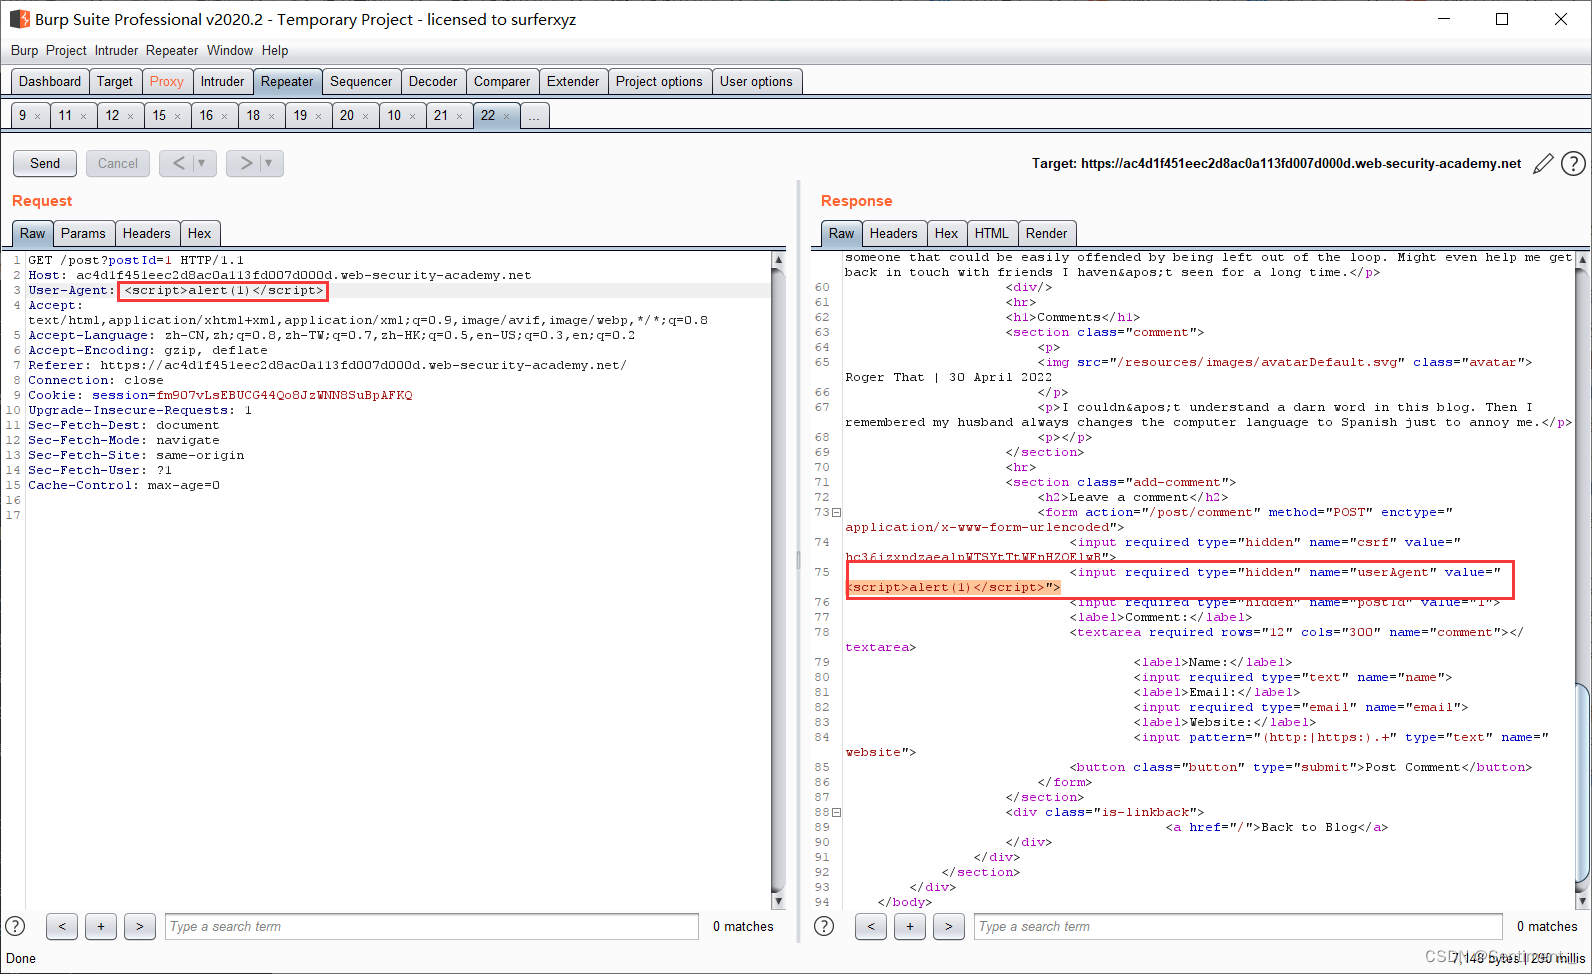Screen dimensions: 1592x974
Task: Switch to the Decoder tab
Action: [x=433, y=81]
